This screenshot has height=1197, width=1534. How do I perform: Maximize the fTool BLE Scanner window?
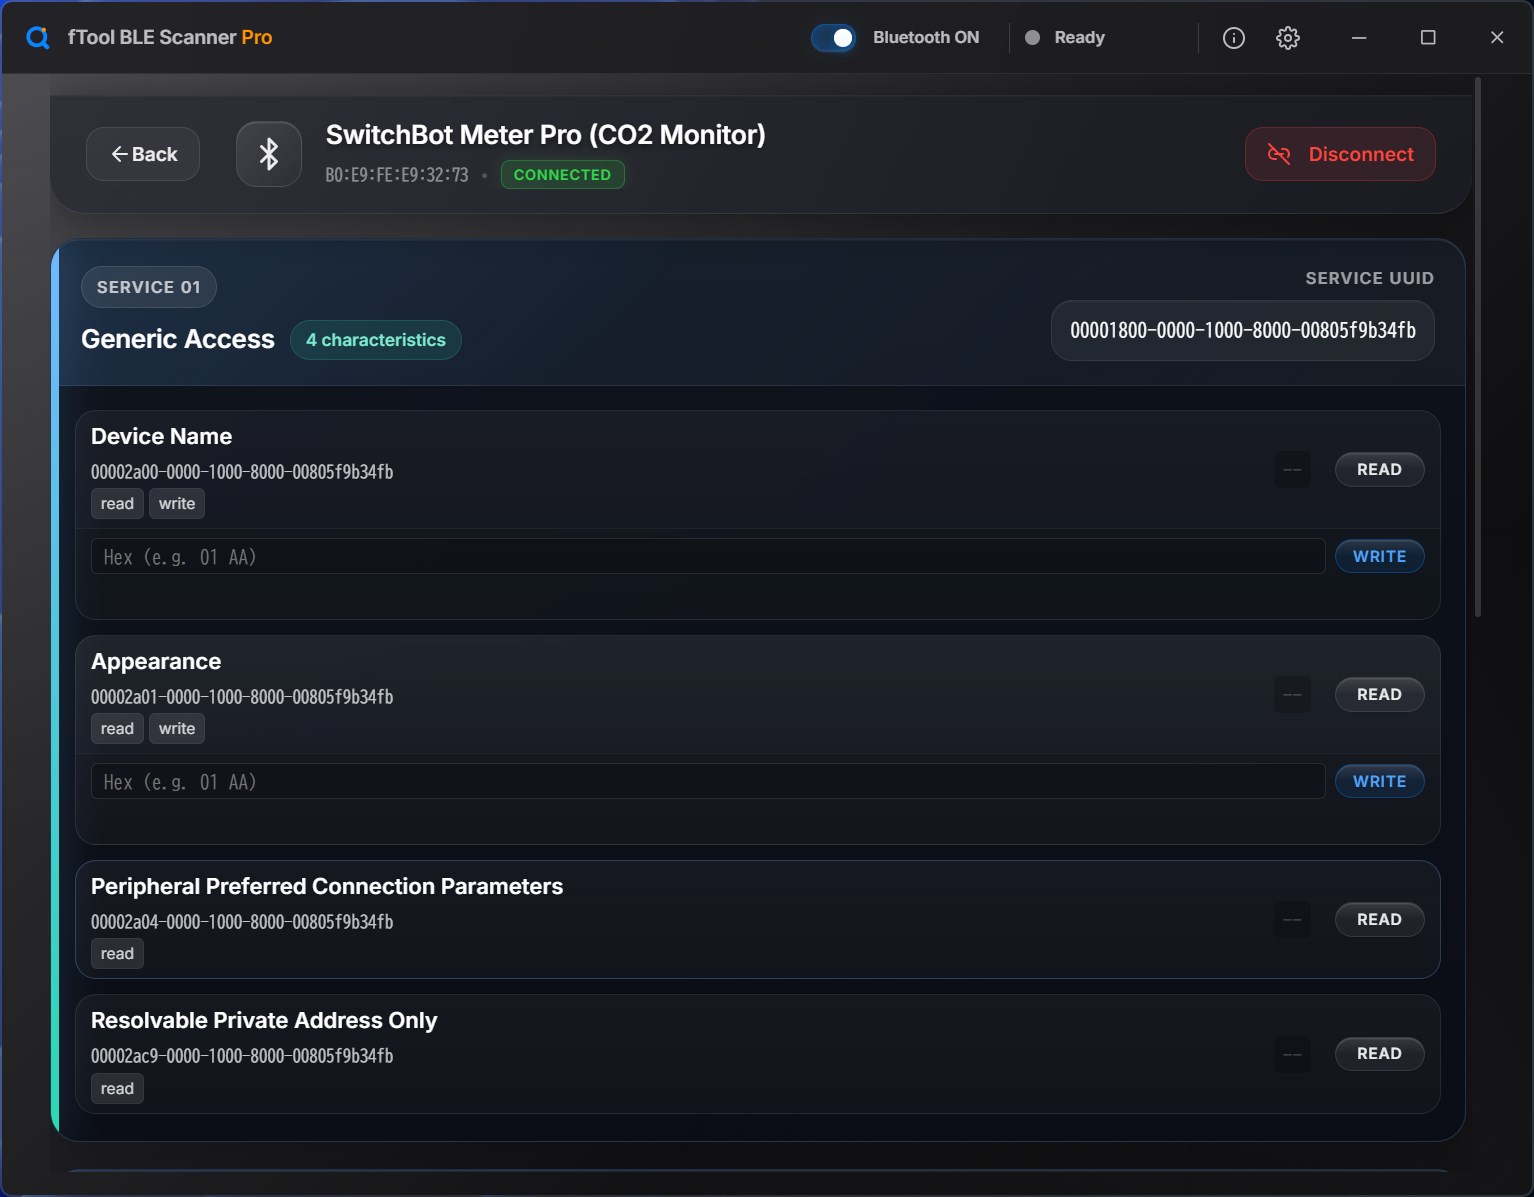tap(1428, 38)
